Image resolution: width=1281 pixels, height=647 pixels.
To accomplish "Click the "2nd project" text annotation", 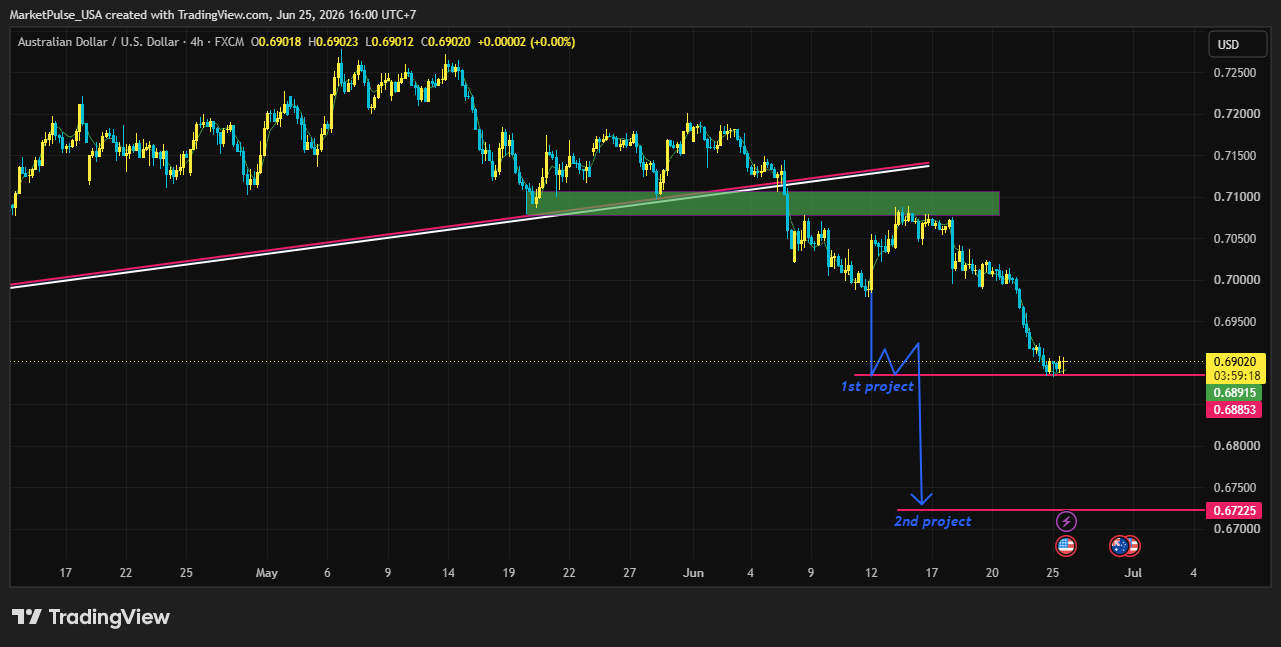I will [932, 521].
